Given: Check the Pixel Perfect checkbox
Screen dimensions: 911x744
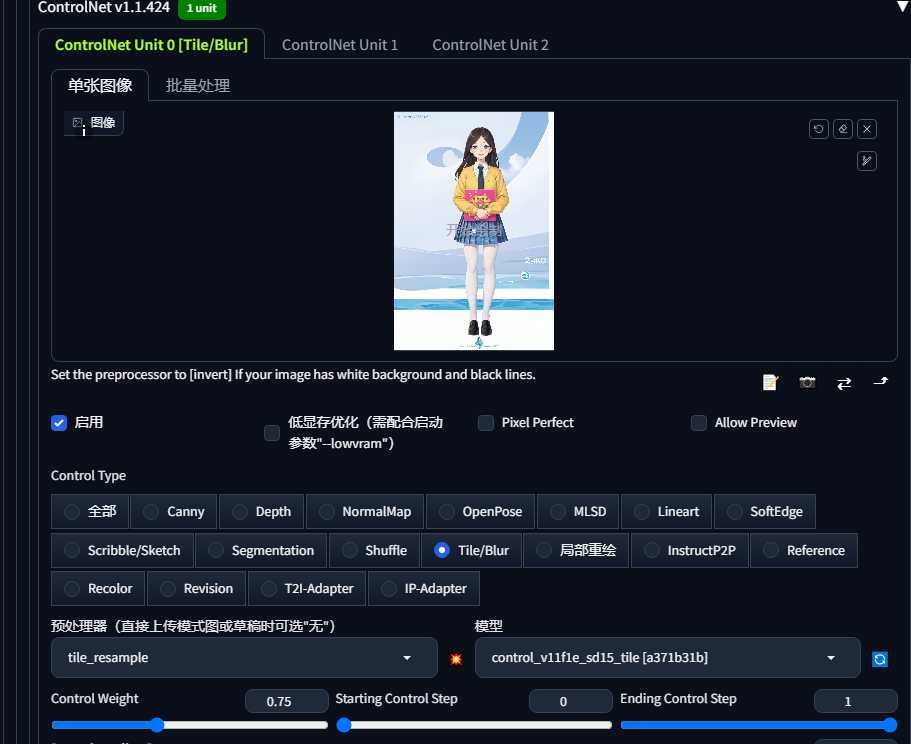Looking at the screenshot, I should click(486, 423).
